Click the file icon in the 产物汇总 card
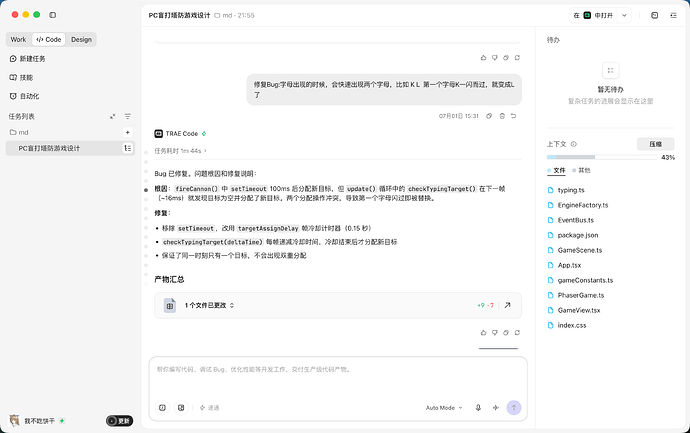The image size is (690, 433). [x=170, y=305]
